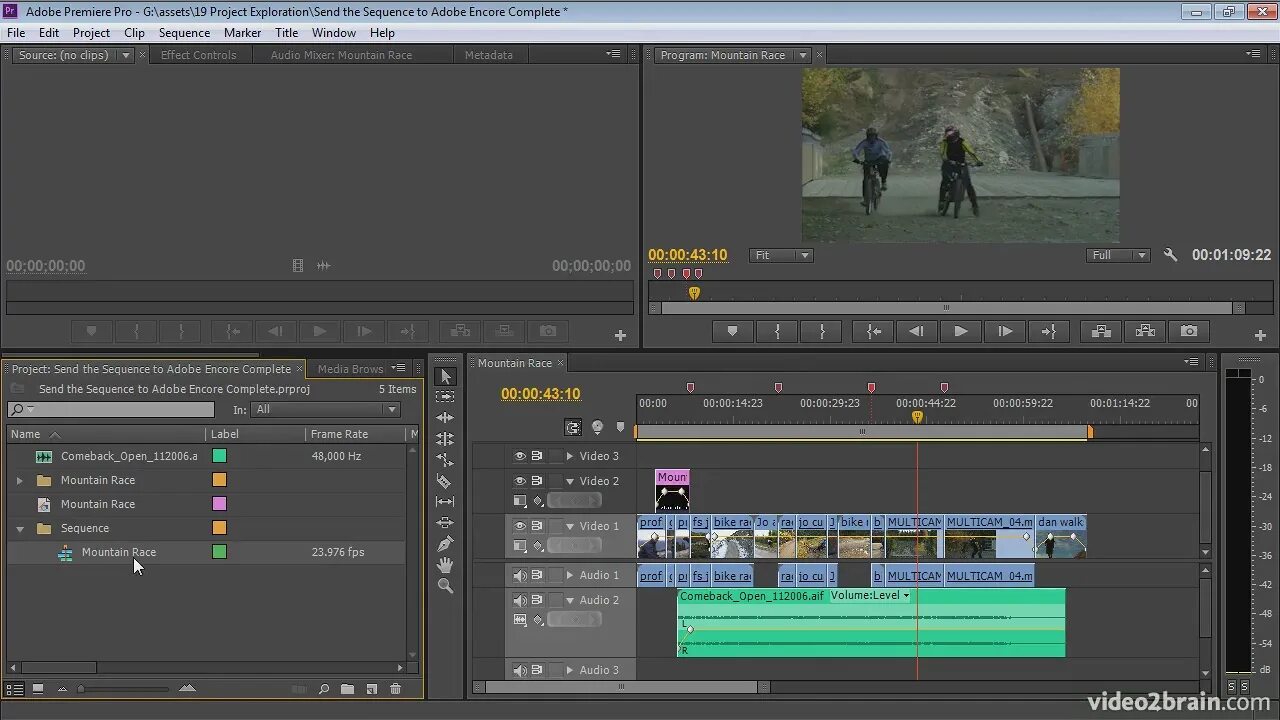This screenshot has height=720, width=1280.
Task: Open the Sequence menu
Action: (184, 33)
